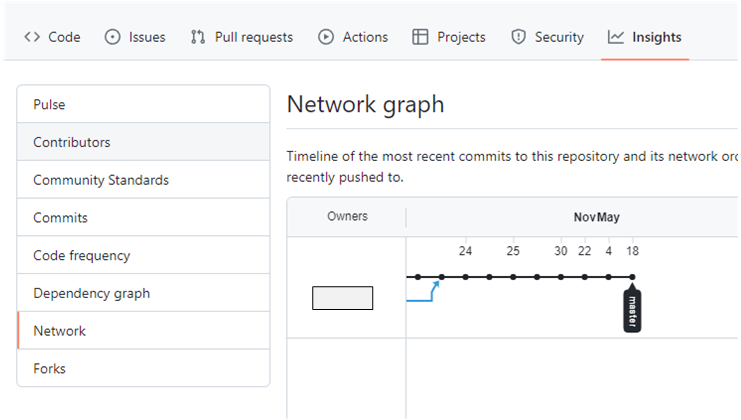741x420 pixels.
Task: Open the Issues tab
Action: [x=135, y=37]
